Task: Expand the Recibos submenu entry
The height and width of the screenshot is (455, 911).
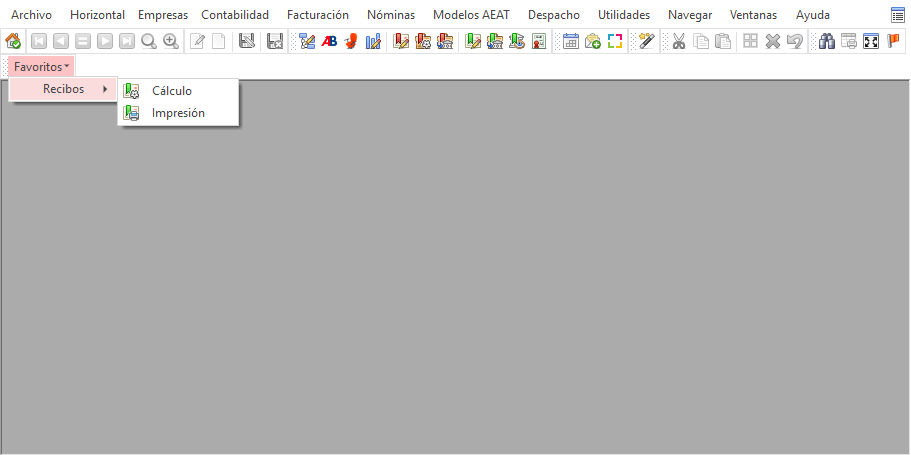Action: 63,89
